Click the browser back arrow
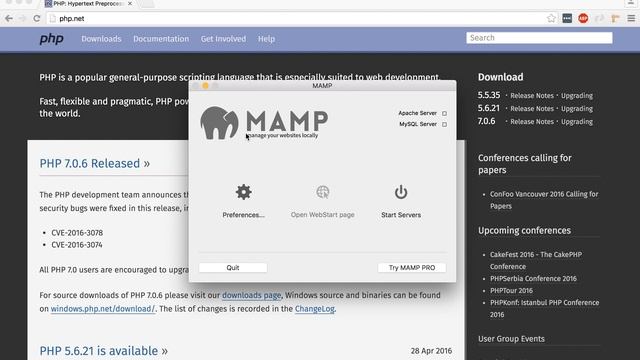640x360 pixels. coord(9,18)
